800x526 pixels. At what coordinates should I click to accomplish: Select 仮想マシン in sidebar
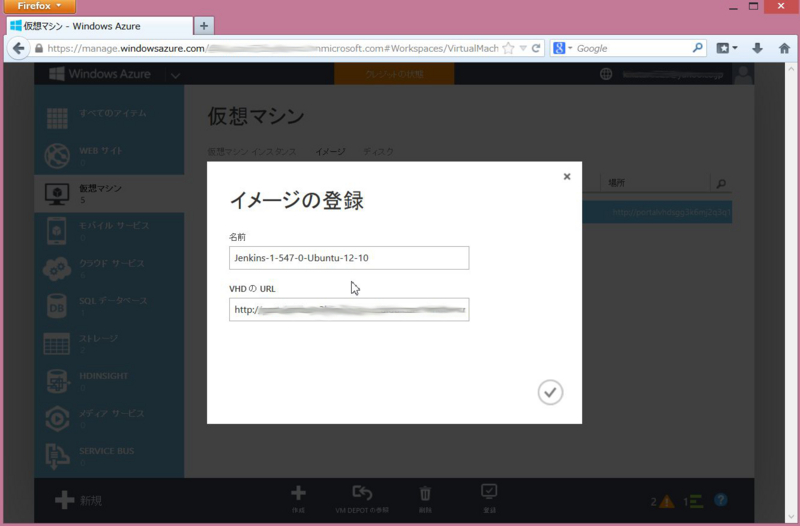[x=109, y=193]
